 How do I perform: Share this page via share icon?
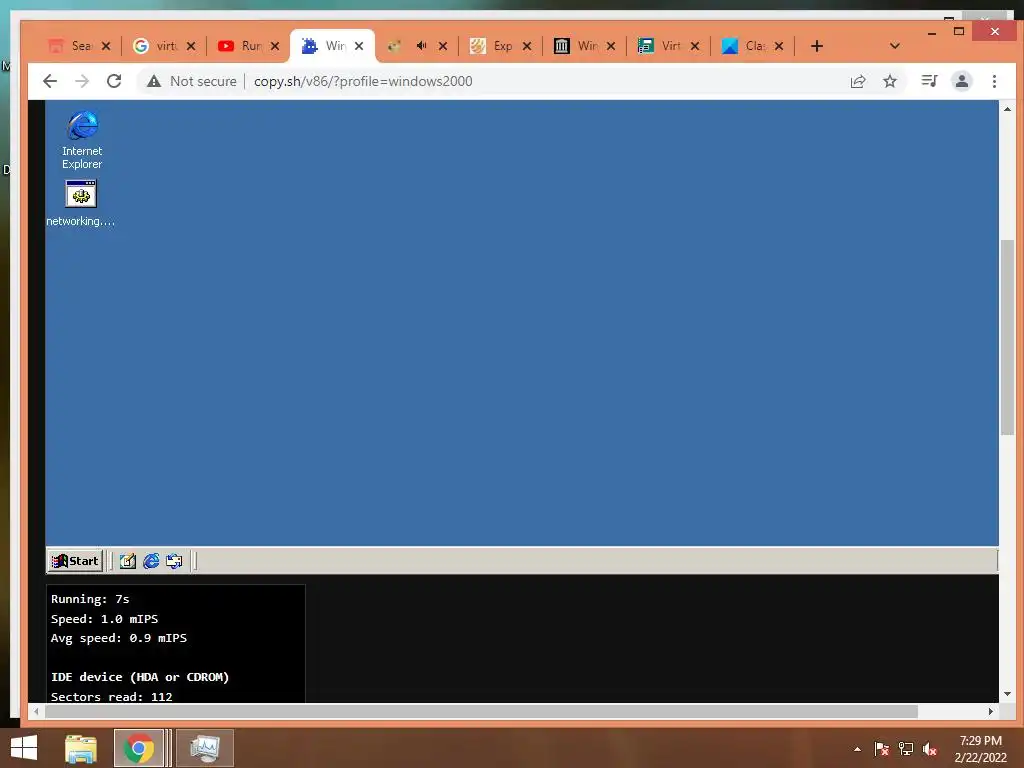[857, 81]
